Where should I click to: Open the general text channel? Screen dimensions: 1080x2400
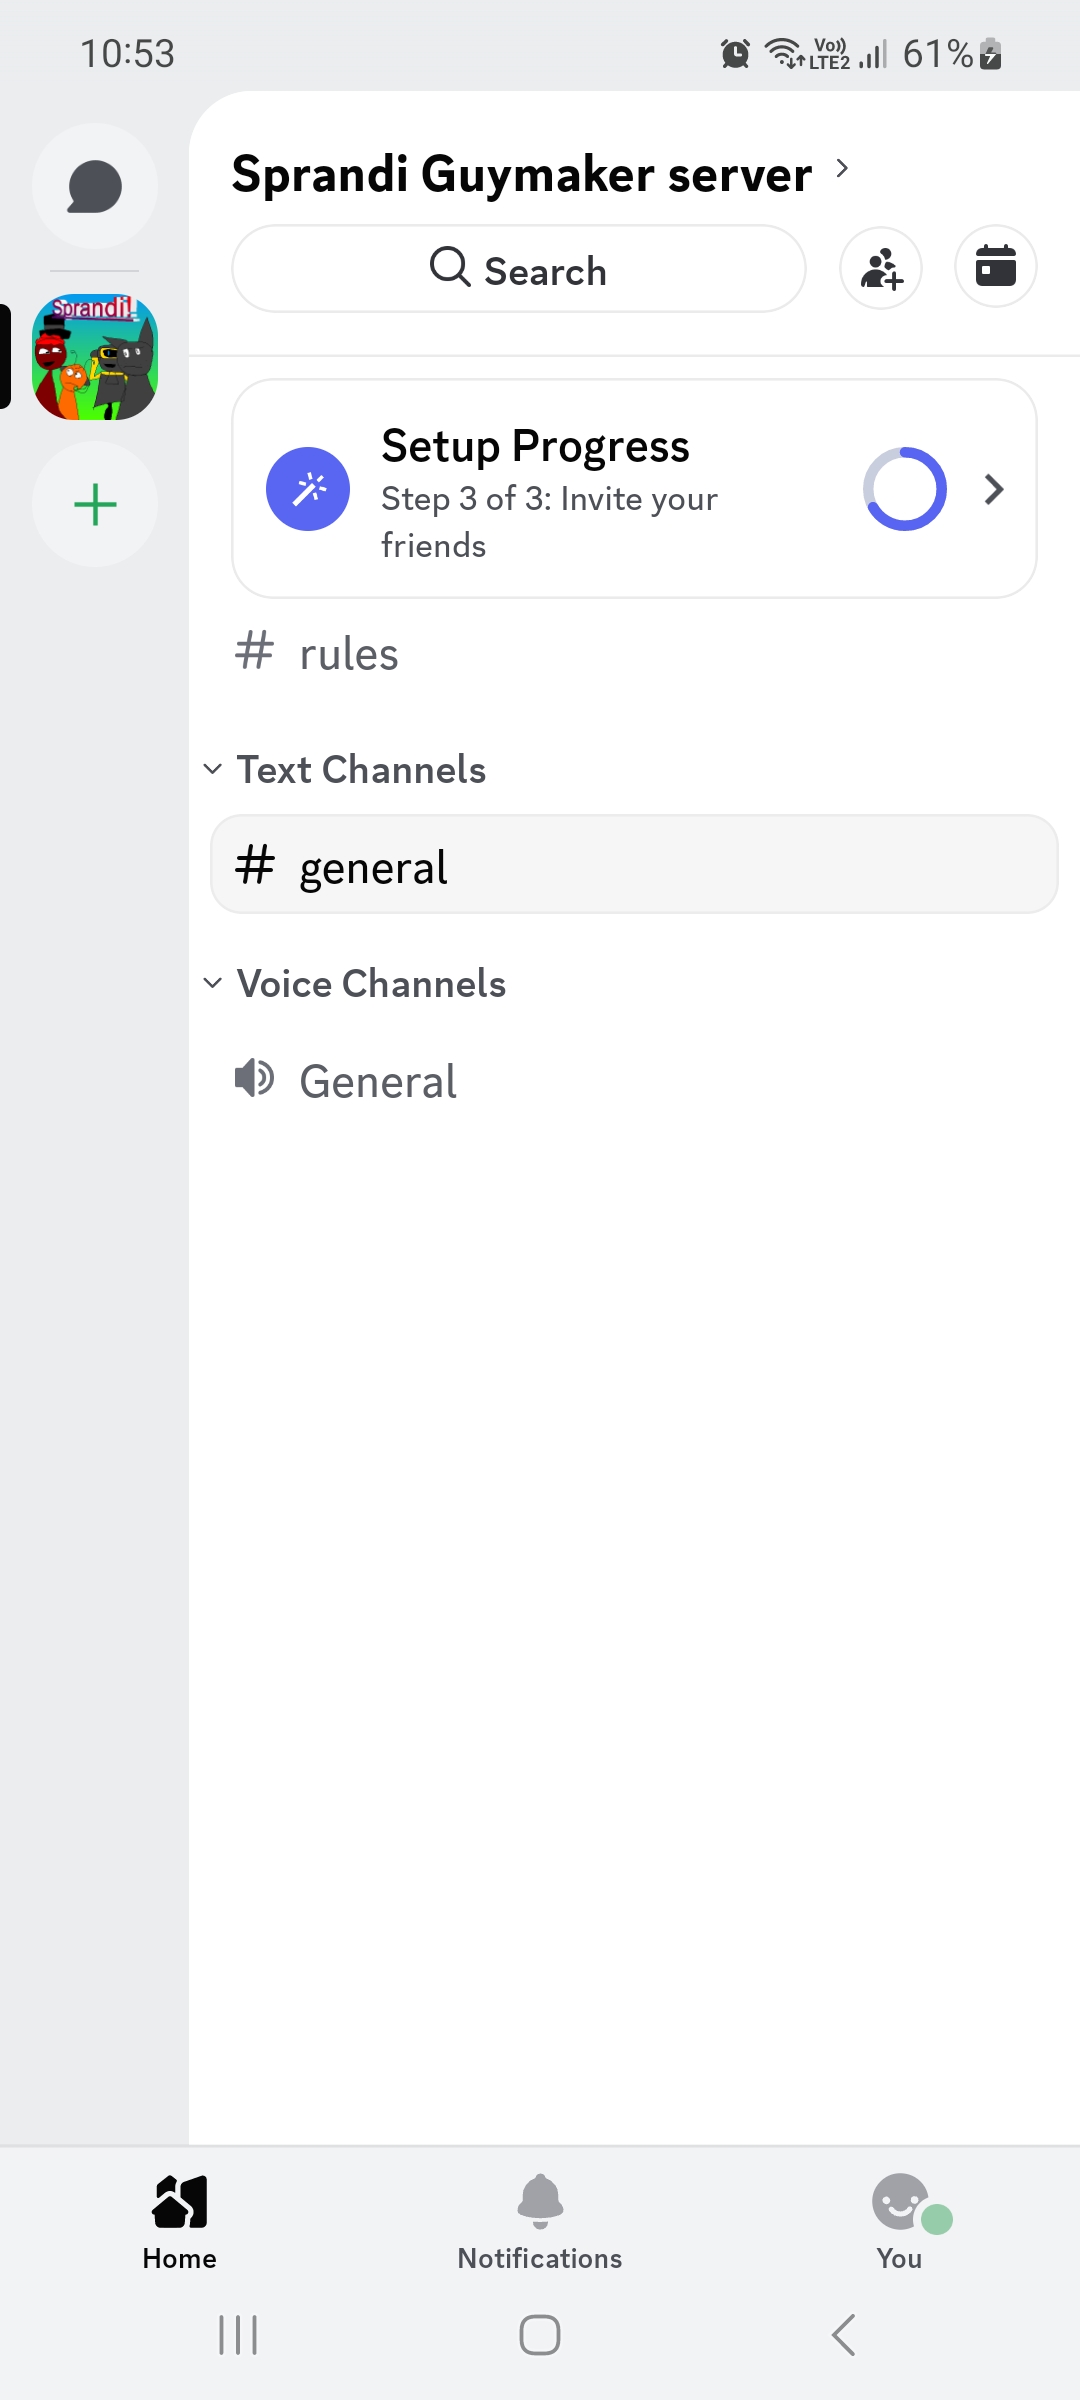634,866
